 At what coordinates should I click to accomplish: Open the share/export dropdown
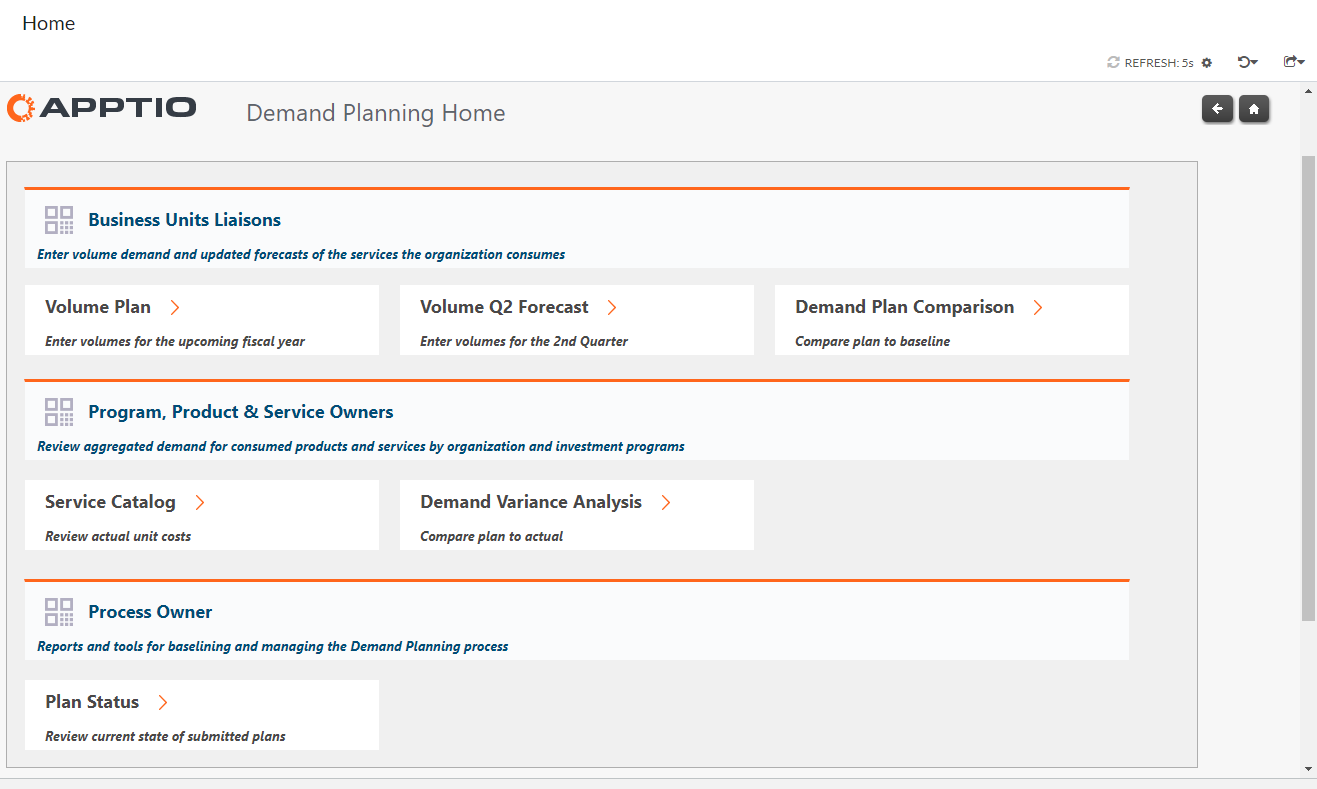(x=1294, y=62)
